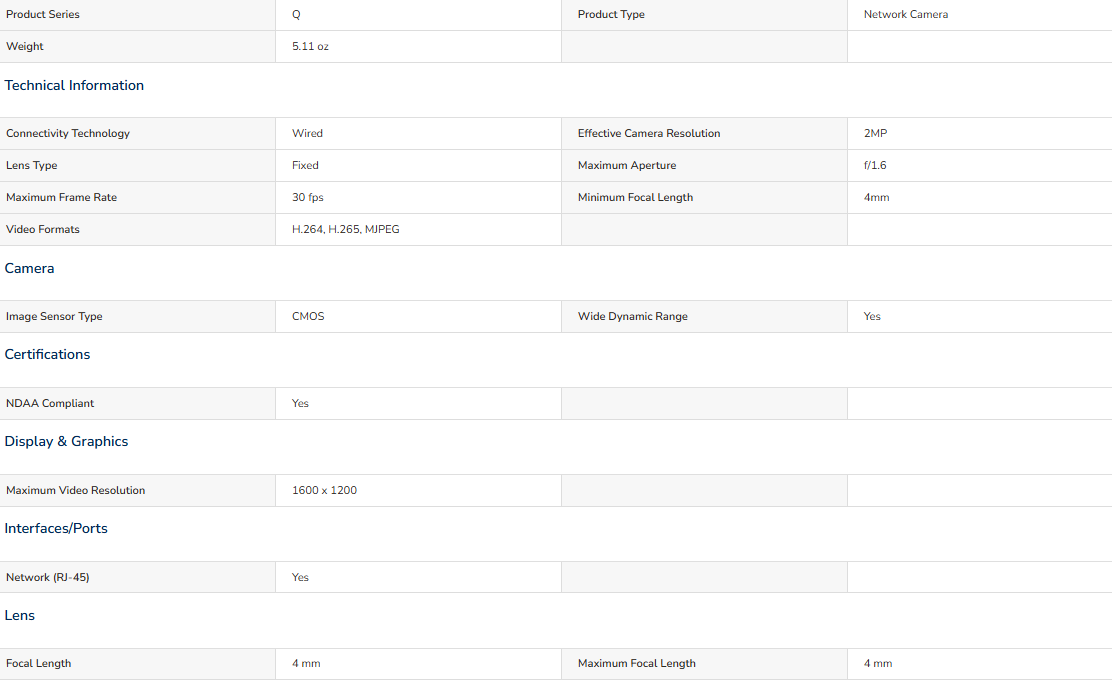Click the NDAA Compliant label
The image size is (1112, 681).
[50, 404]
